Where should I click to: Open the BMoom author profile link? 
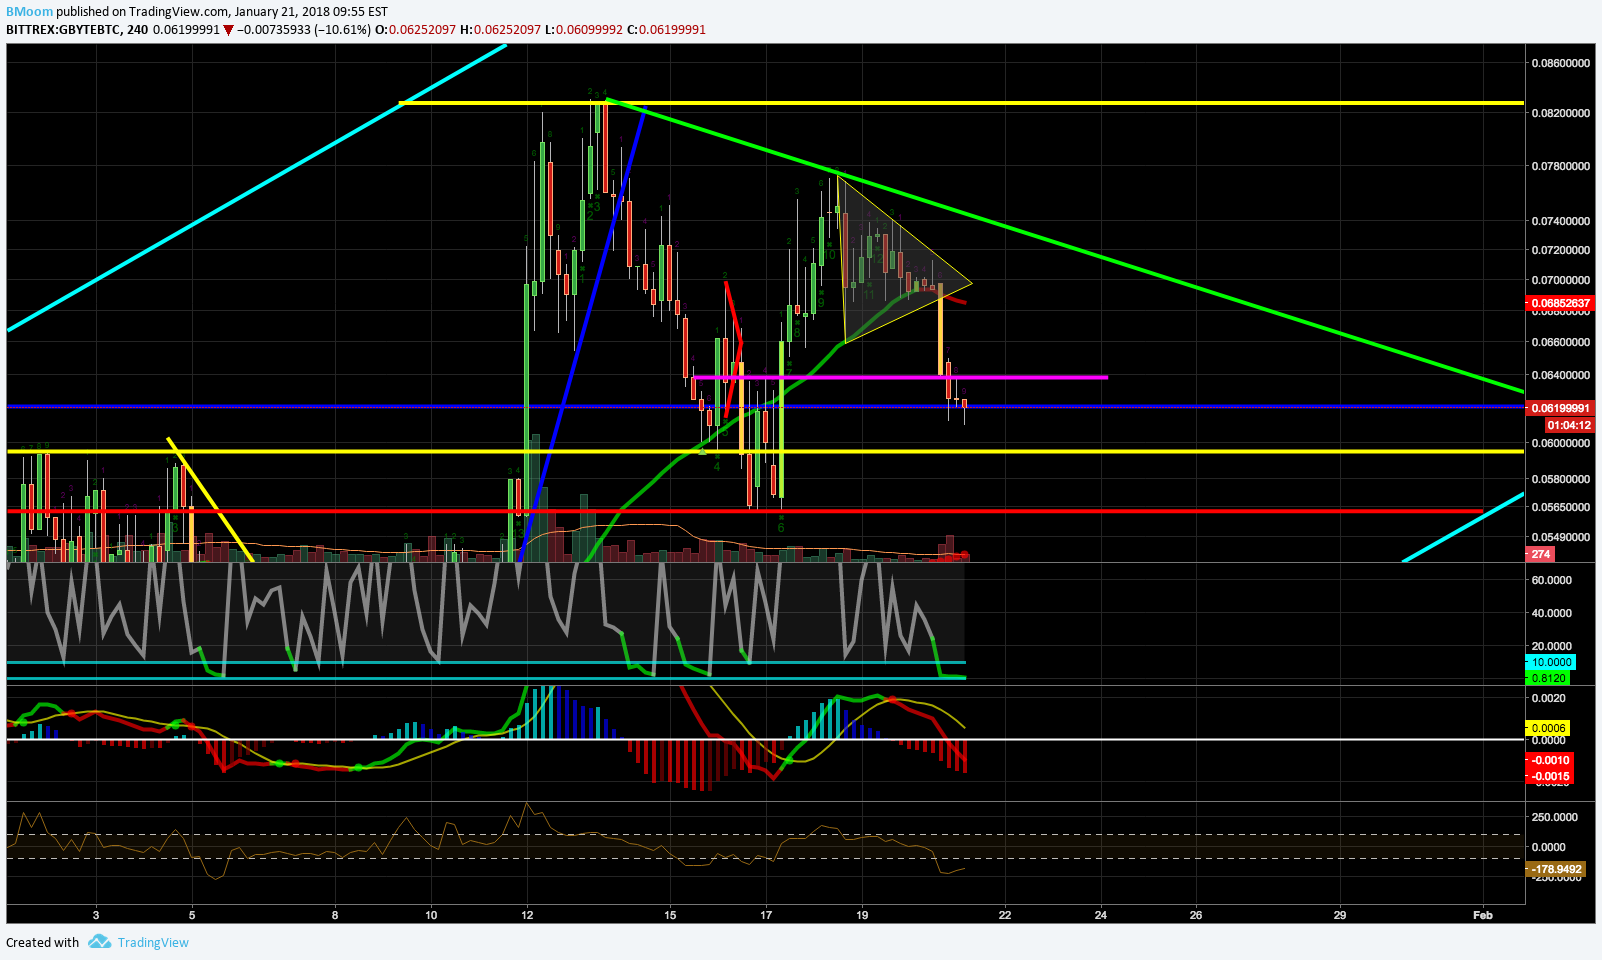[29, 12]
